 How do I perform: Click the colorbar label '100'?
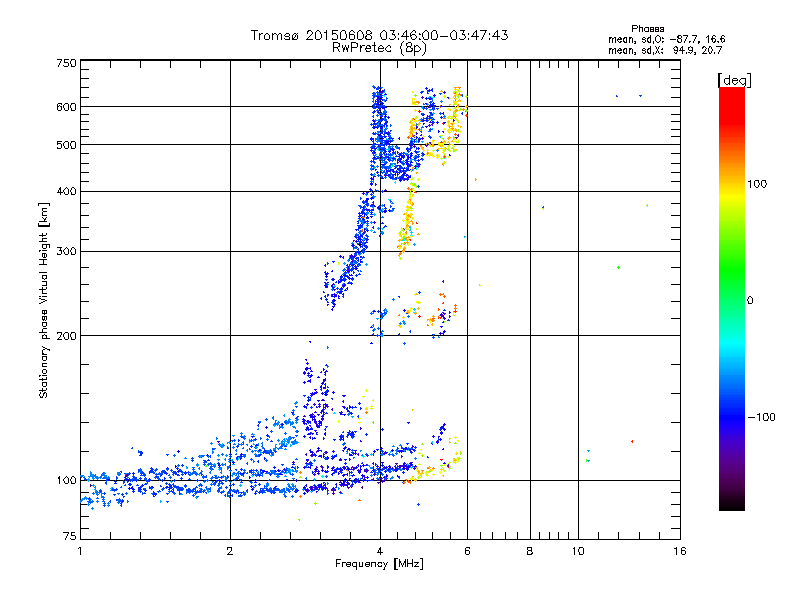click(757, 184)
